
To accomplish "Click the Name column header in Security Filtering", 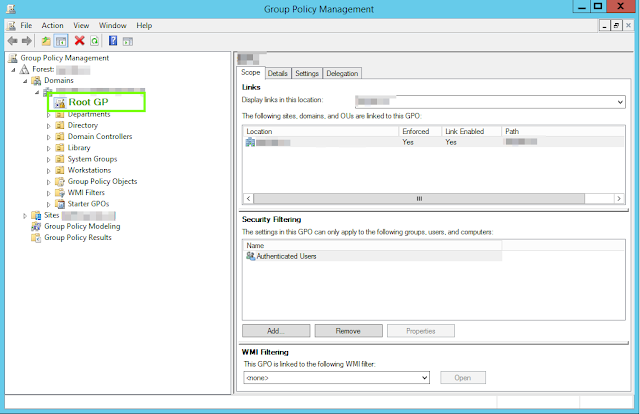I will (x=372, y=245).
